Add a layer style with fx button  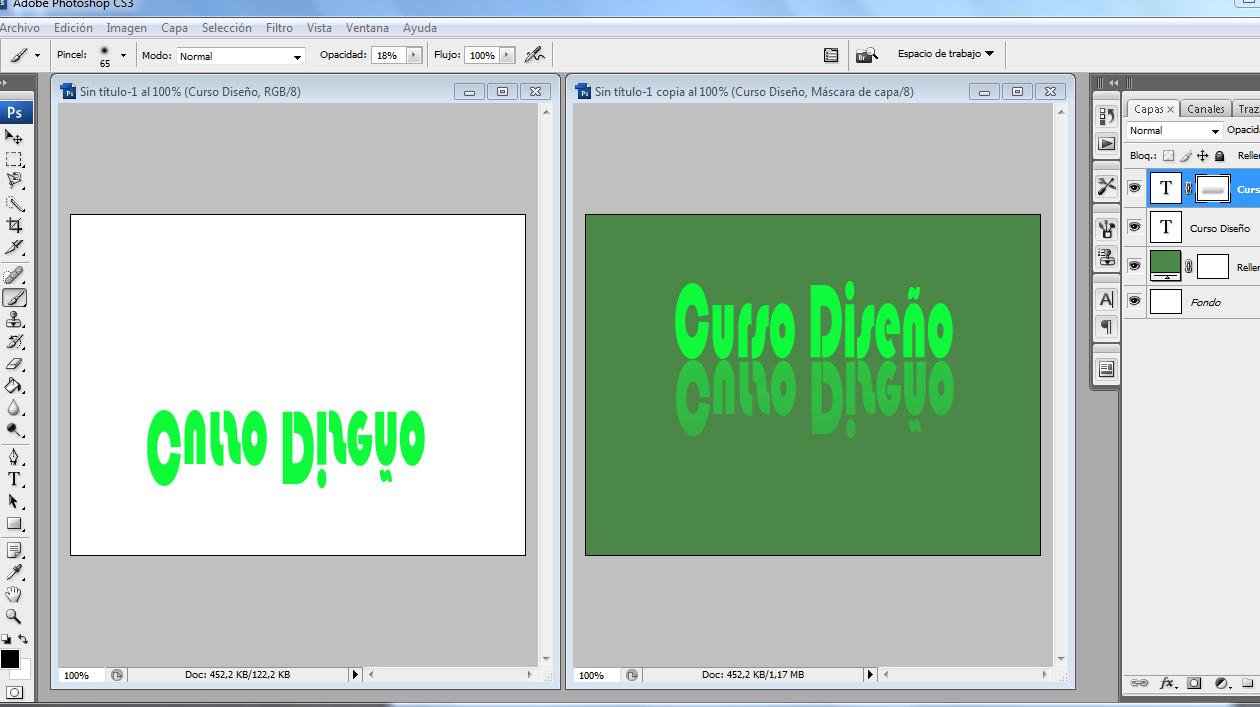pos(1167,684)
